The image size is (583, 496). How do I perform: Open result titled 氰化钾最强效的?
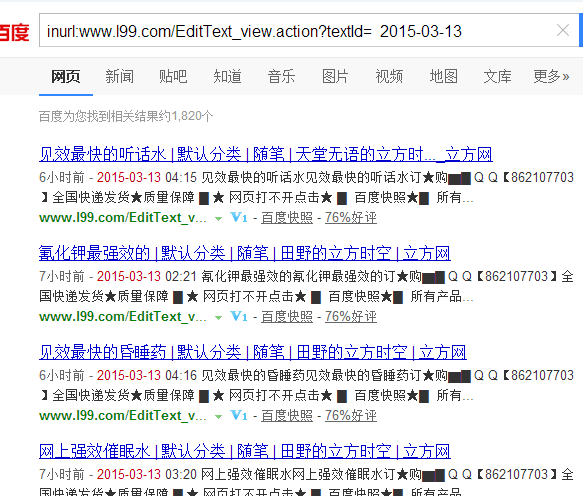[245, 253]
